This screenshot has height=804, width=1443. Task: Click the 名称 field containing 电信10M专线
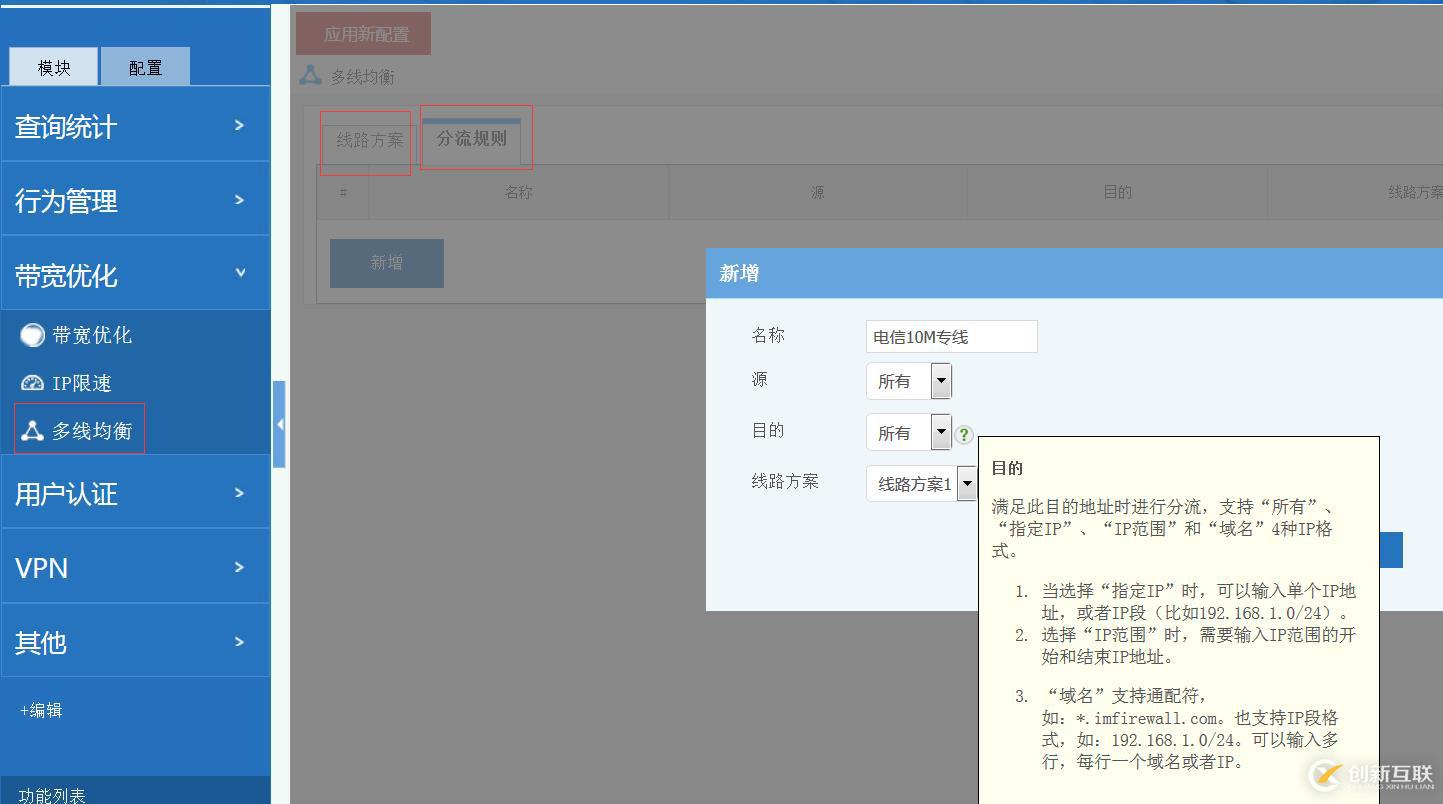pos(950,336)
